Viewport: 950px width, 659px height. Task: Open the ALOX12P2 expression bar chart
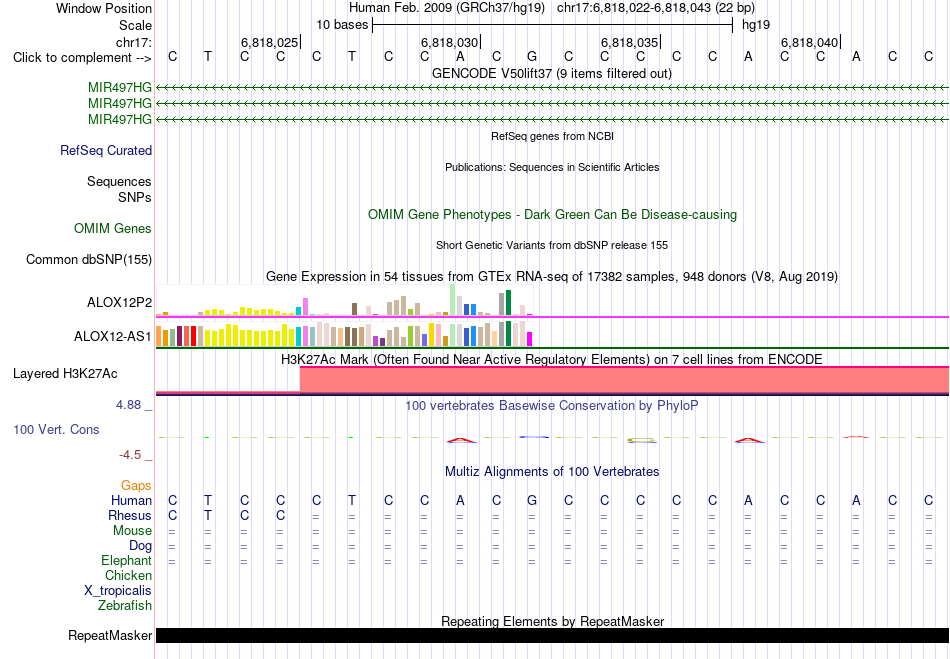(x=344, y=300)
